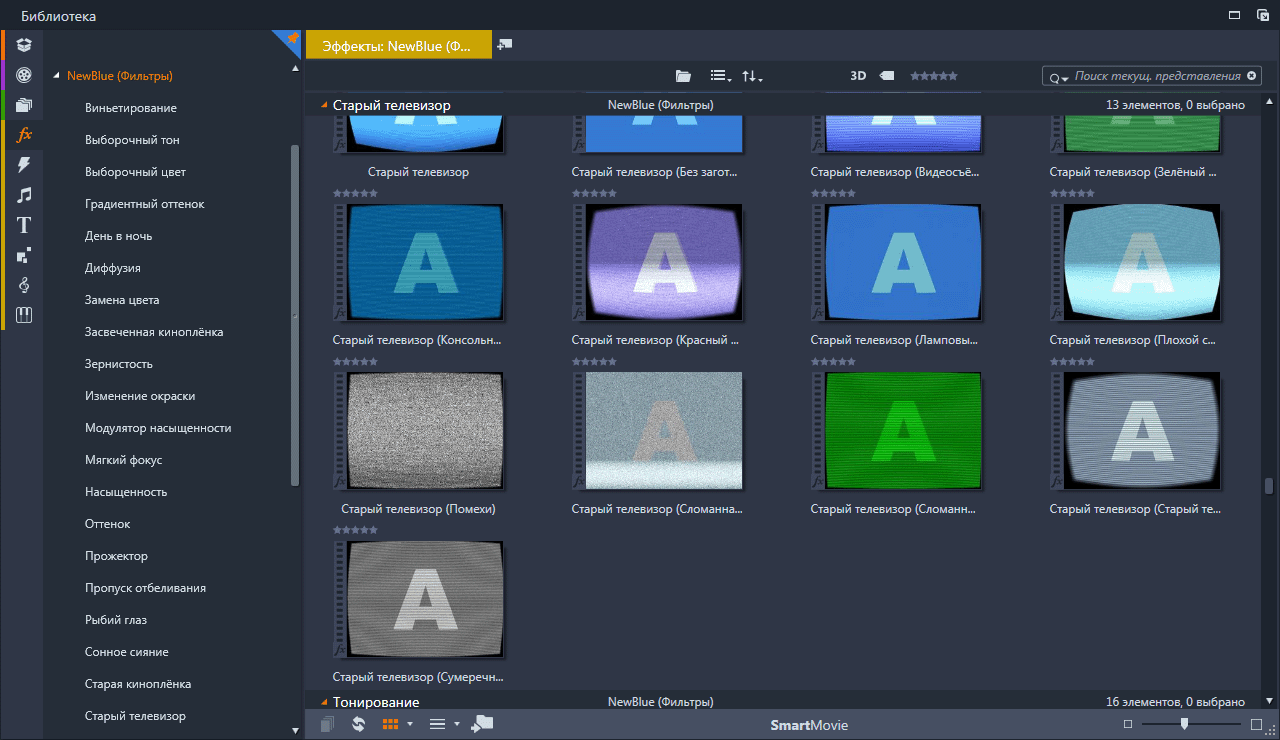1280x740 pixels.
Task: Add a new library tab
Action: (505, 44)
